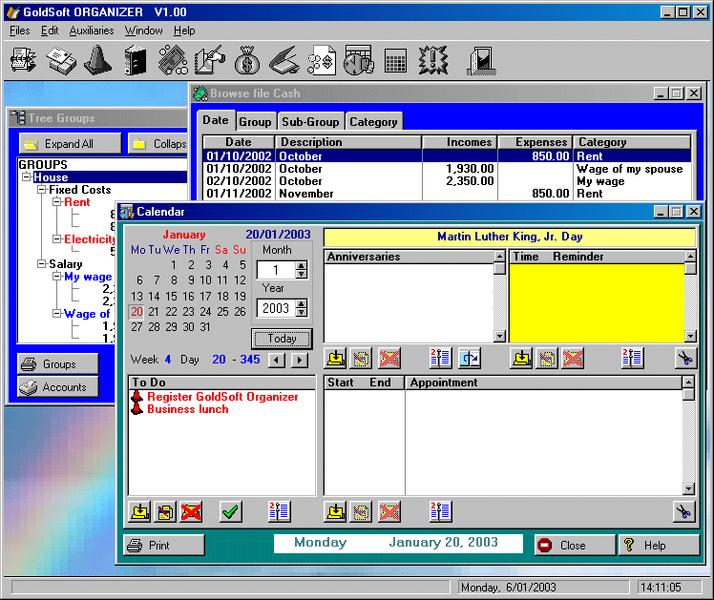
Task: Go to previous day with left arrow
Action: (276, 360)
